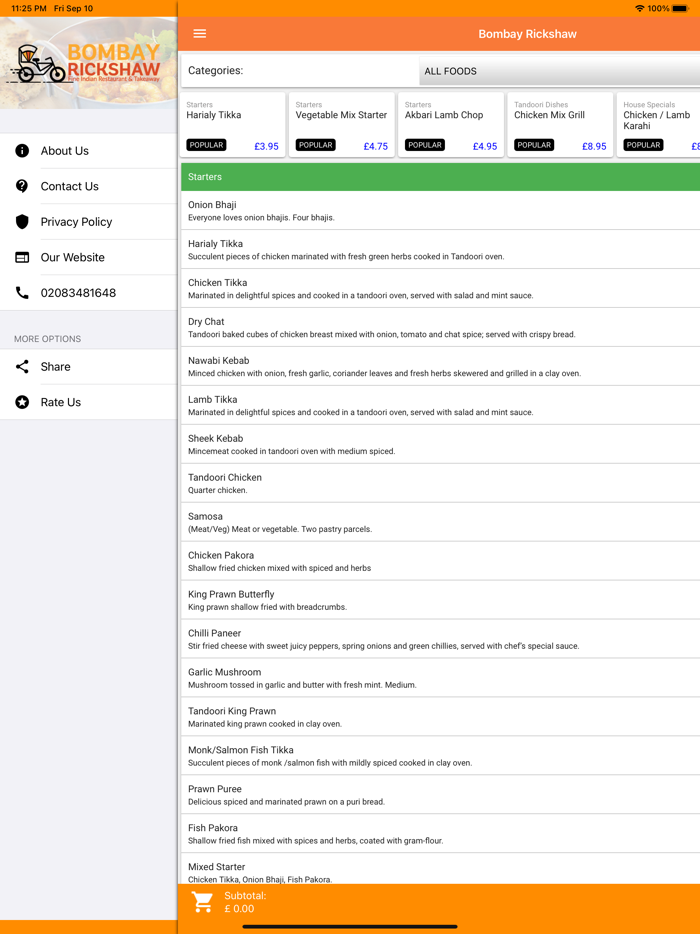Choose Onion Bhaji from the starters list
This screenshot has width=700, height=934.
440,210
